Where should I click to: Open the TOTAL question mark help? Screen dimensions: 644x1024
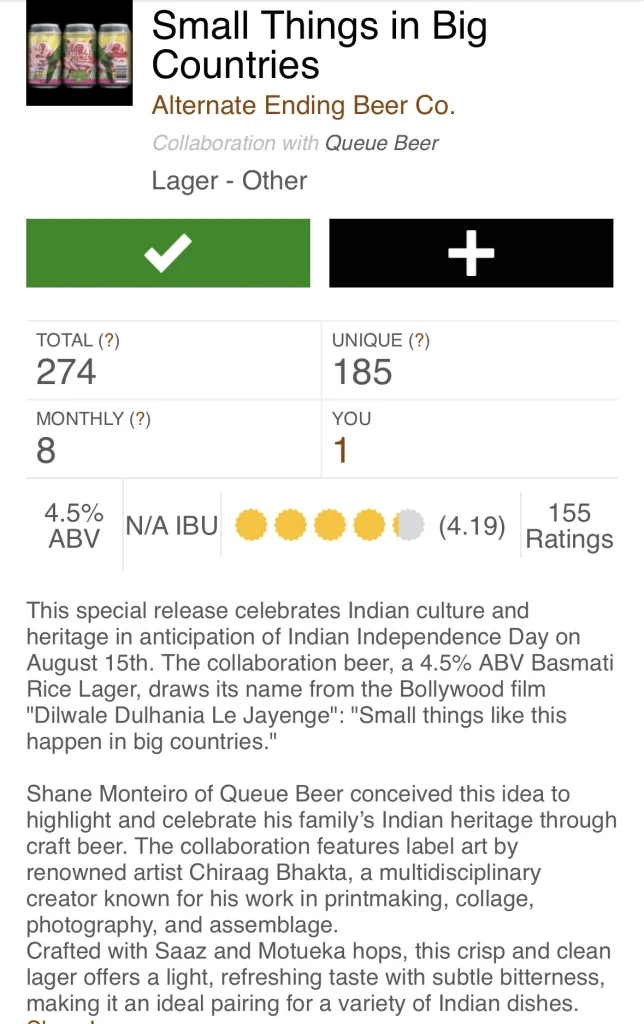click(x=109, y=340)
